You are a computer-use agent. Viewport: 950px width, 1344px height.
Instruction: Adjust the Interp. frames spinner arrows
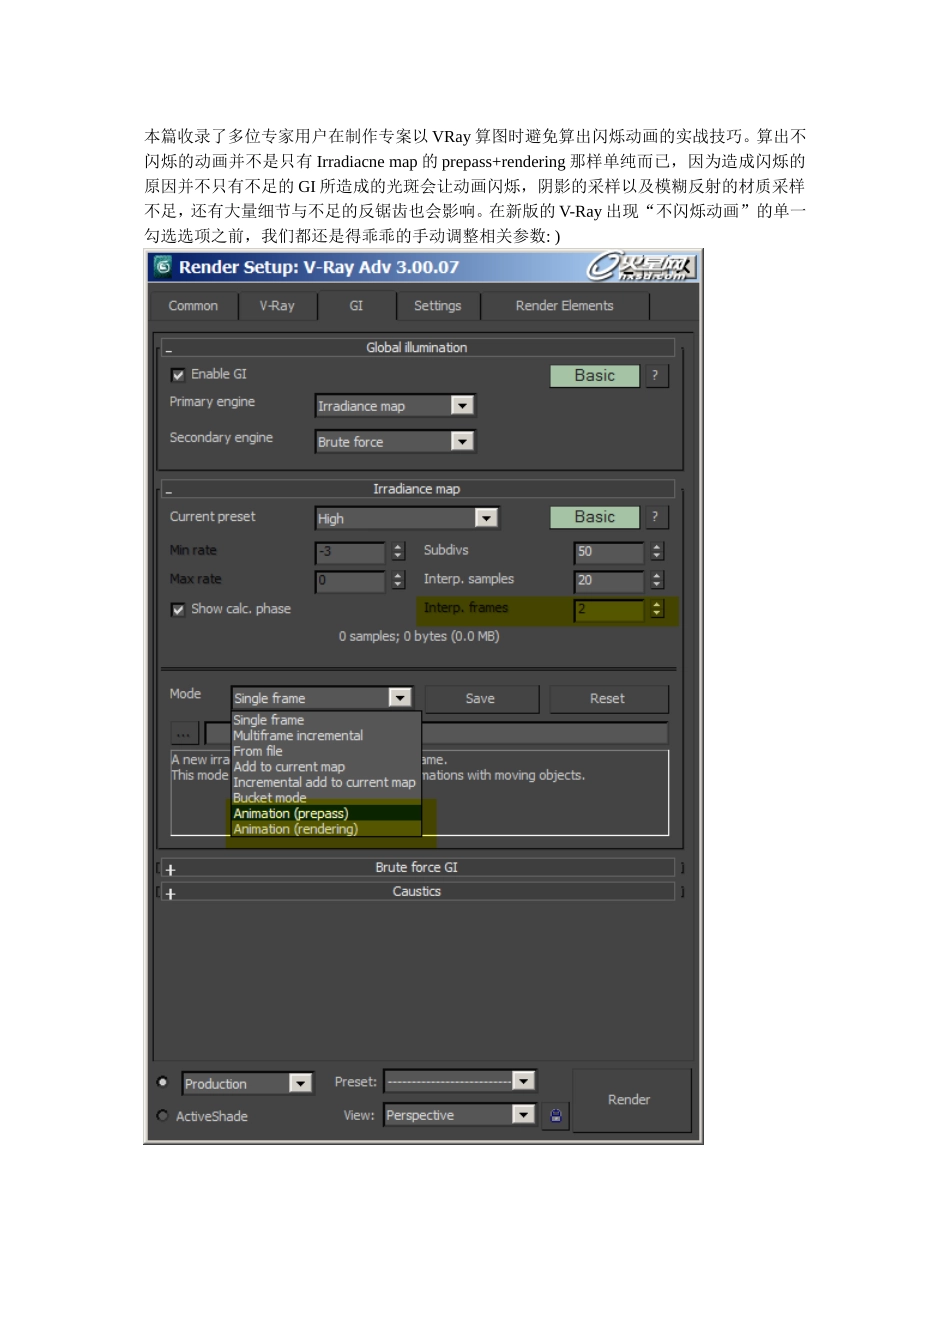[x=657, y=609]
